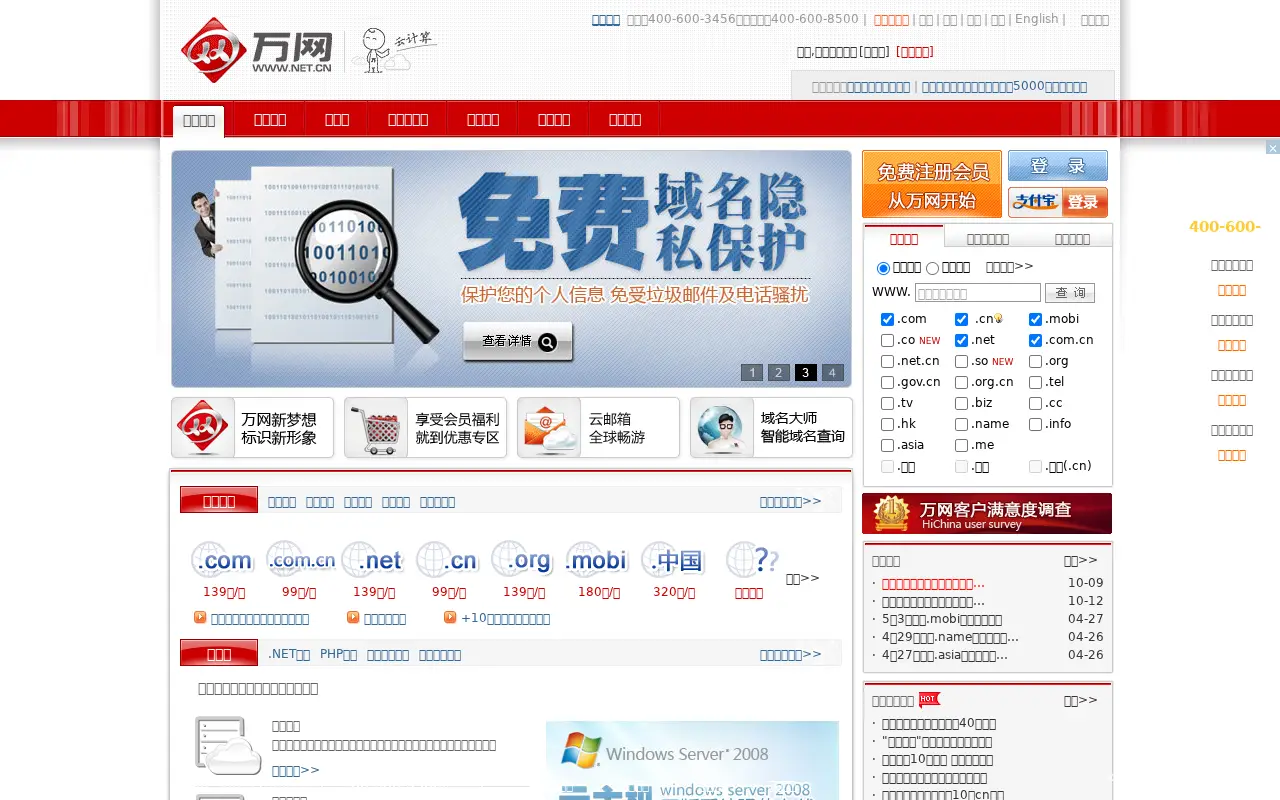The height and width of the screenshot is (800, 1280).
Task: Check the .org domain checkbox
Action: click(x=1035, y=362)
